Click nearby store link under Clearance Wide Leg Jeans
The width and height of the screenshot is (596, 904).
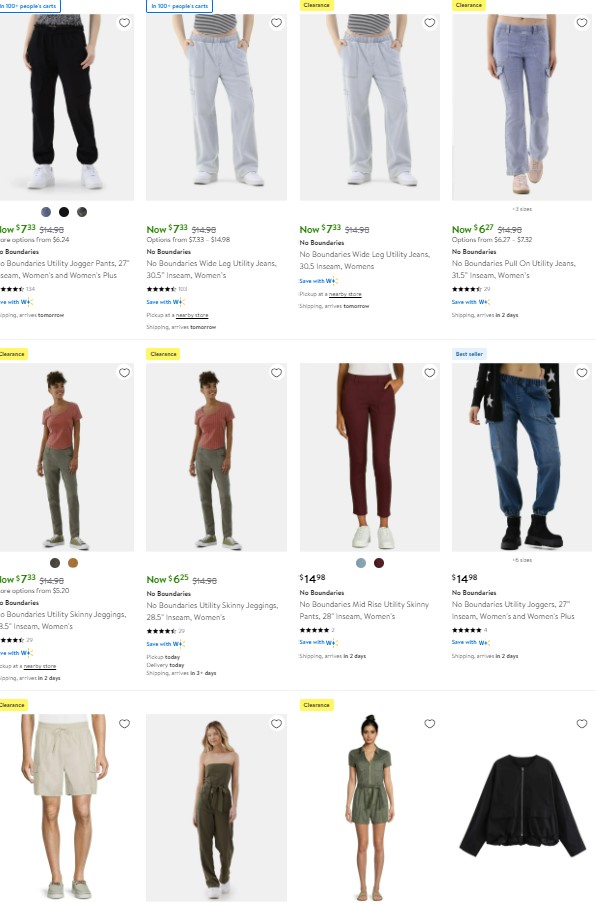[x=345, y=294]
